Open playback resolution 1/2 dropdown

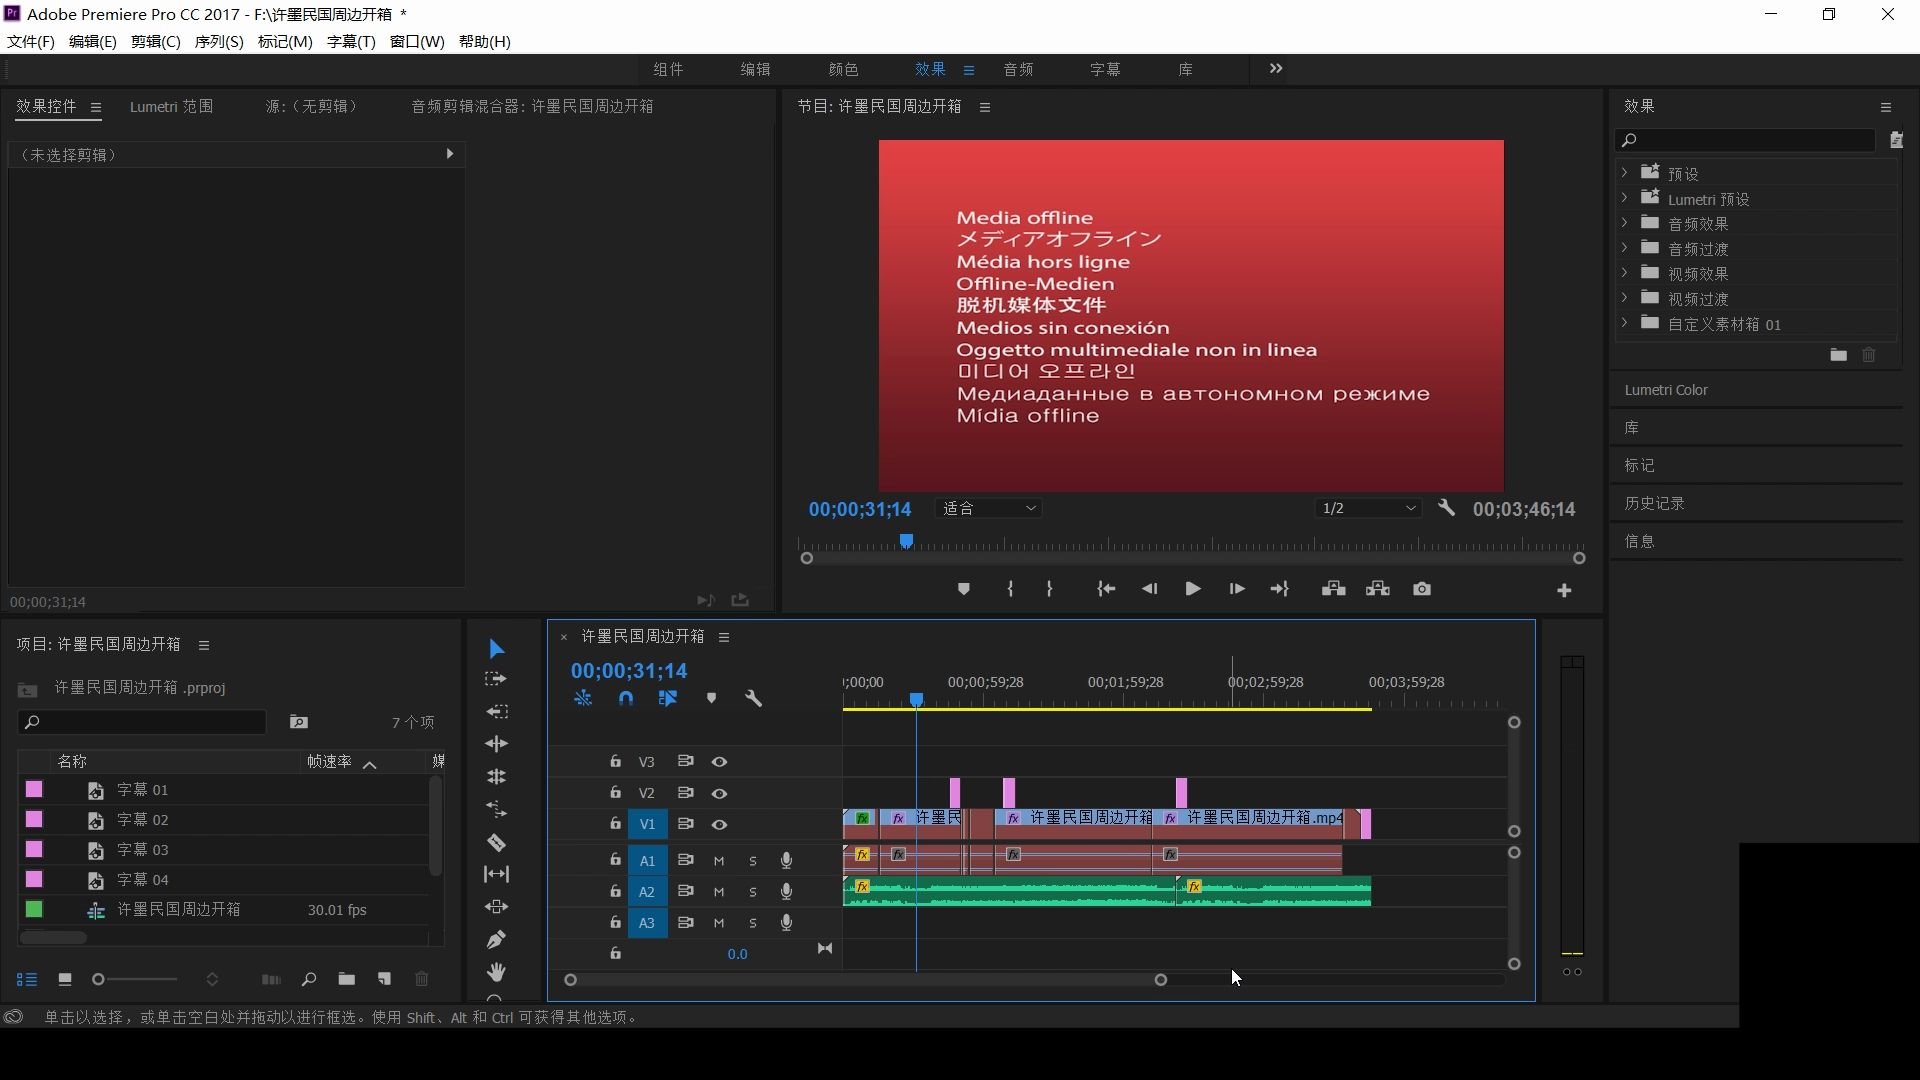[1369, 508]
